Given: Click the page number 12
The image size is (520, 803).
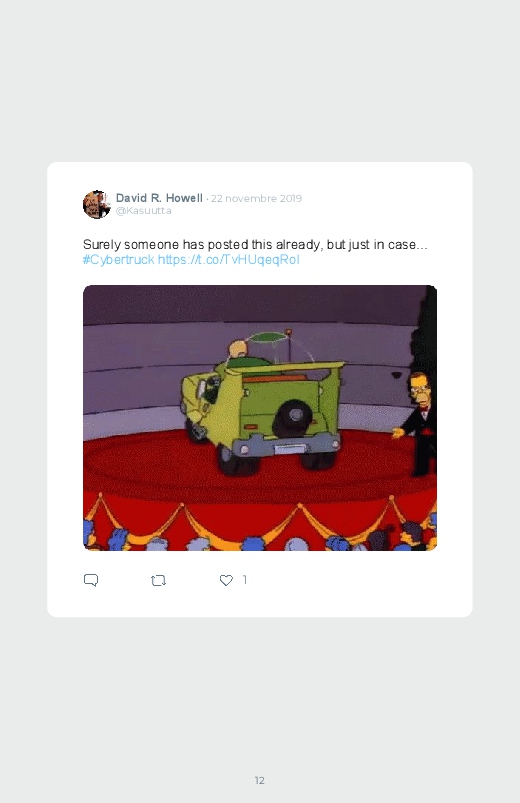Looking at the screenshot, I should point(260,780).
